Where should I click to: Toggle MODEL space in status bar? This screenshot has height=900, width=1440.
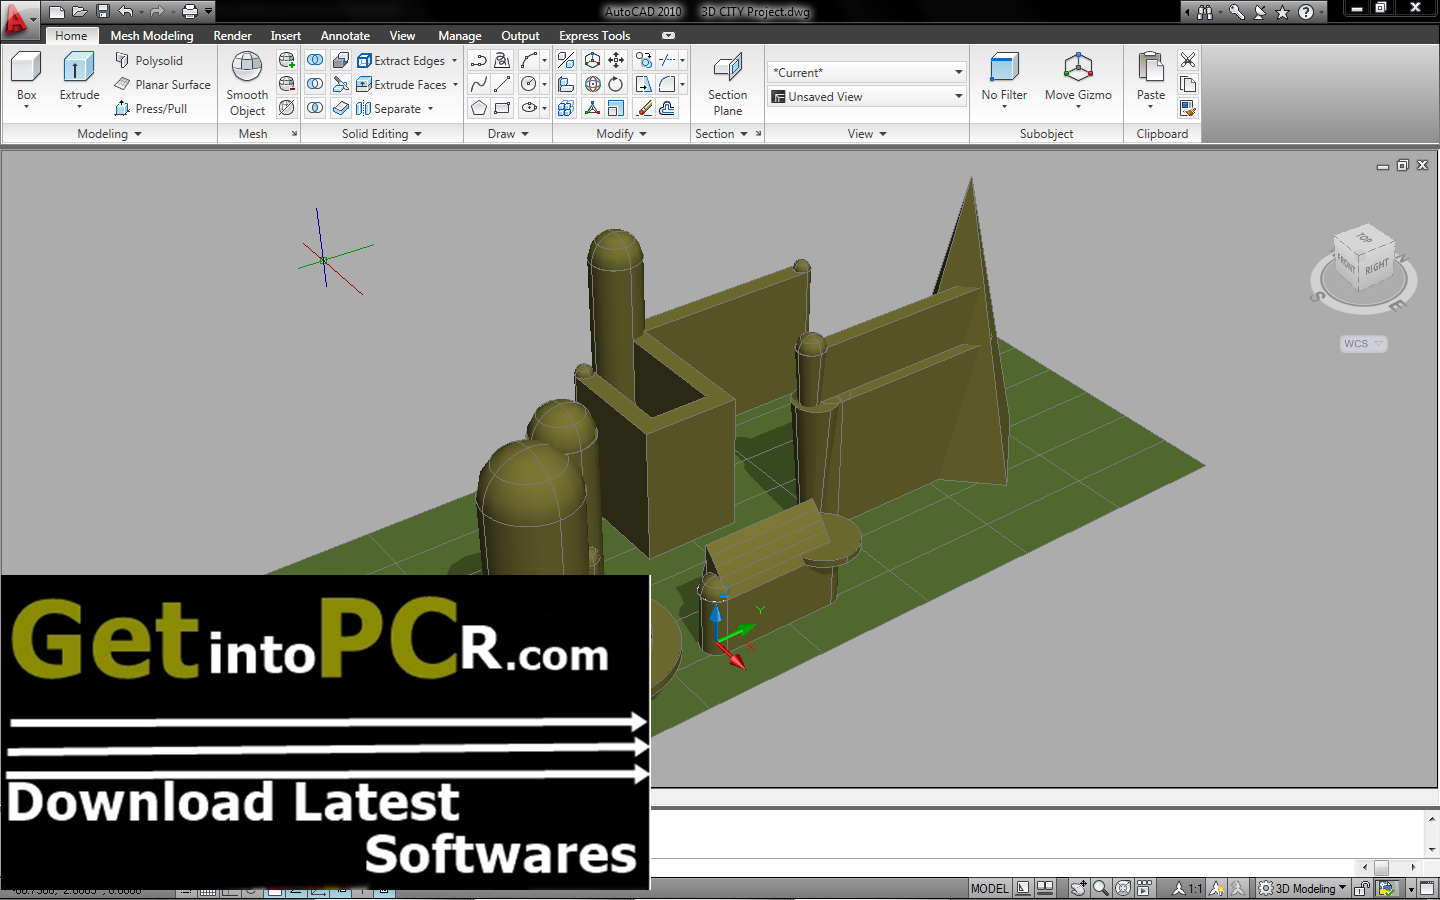[x=990, y=888]
